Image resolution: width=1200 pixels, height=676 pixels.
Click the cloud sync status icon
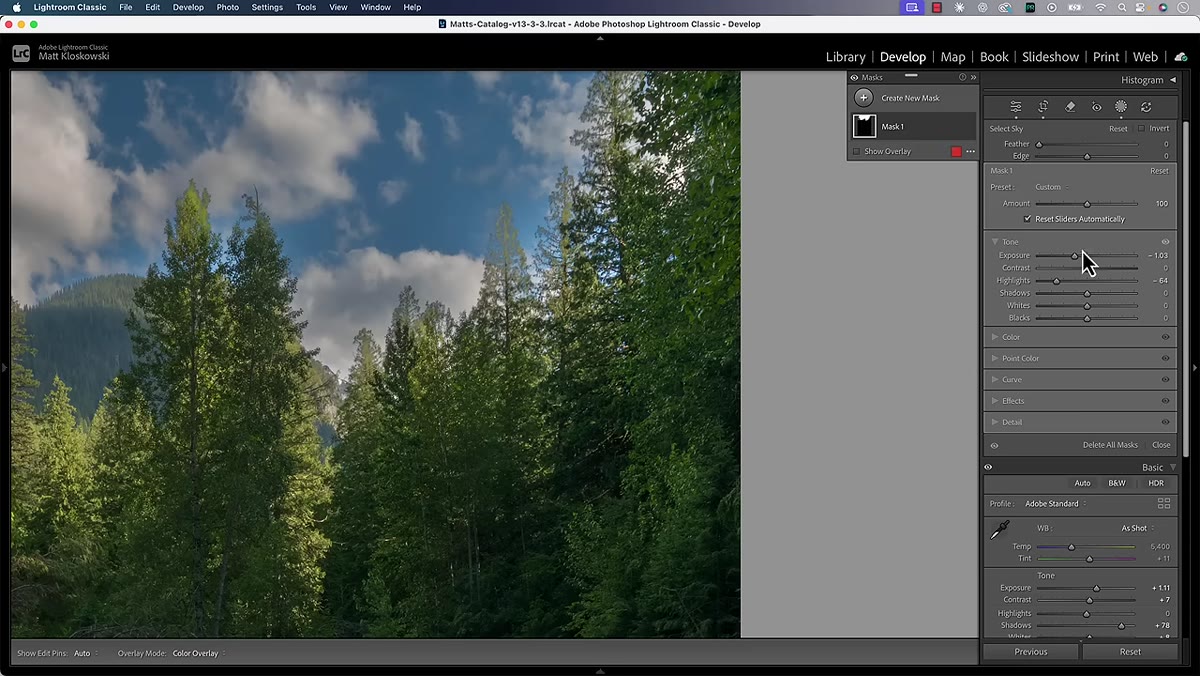click(x=1181, y=57)
